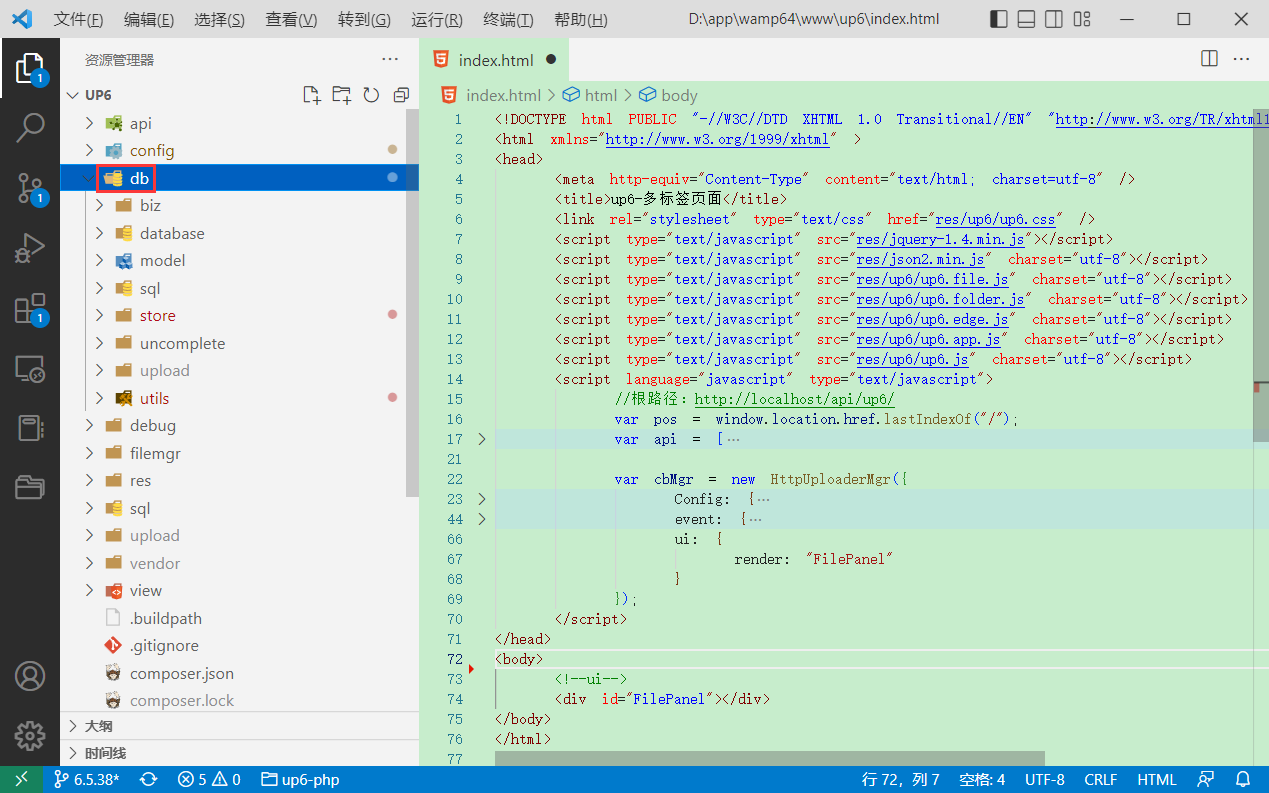Open the Extensions view
Screen dimensions: 1269x793
coord(30,309)
